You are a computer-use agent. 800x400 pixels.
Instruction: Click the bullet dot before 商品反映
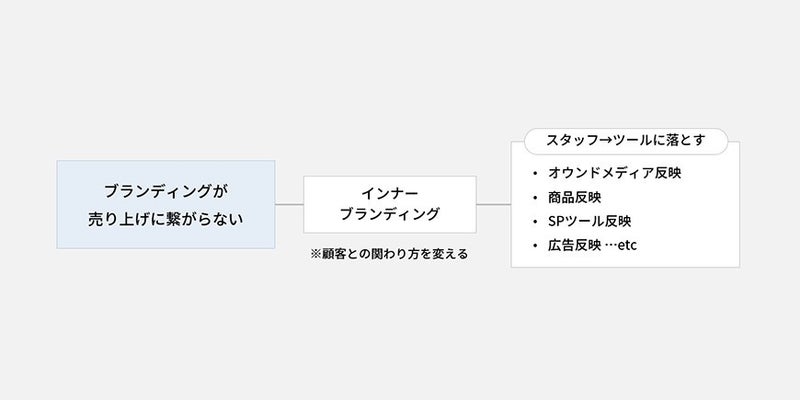click(535, 197)
